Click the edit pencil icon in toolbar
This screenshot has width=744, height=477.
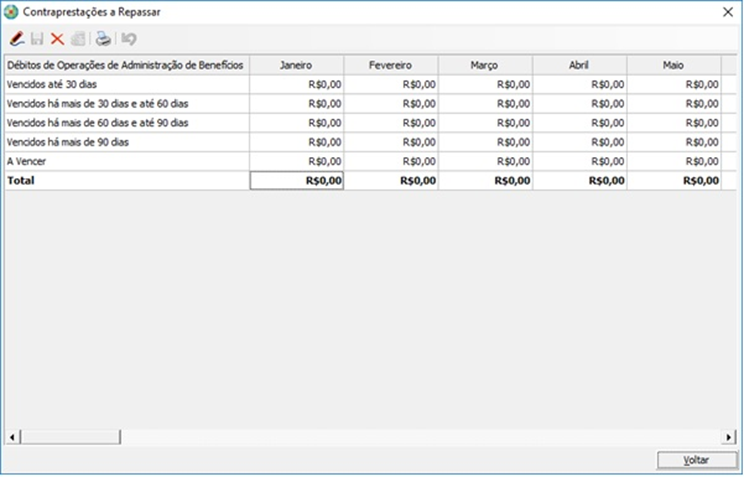(16, 39)
